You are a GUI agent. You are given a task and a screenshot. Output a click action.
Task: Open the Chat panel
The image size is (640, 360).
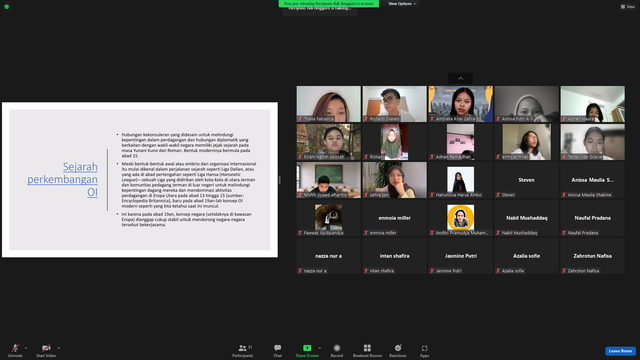278,350
